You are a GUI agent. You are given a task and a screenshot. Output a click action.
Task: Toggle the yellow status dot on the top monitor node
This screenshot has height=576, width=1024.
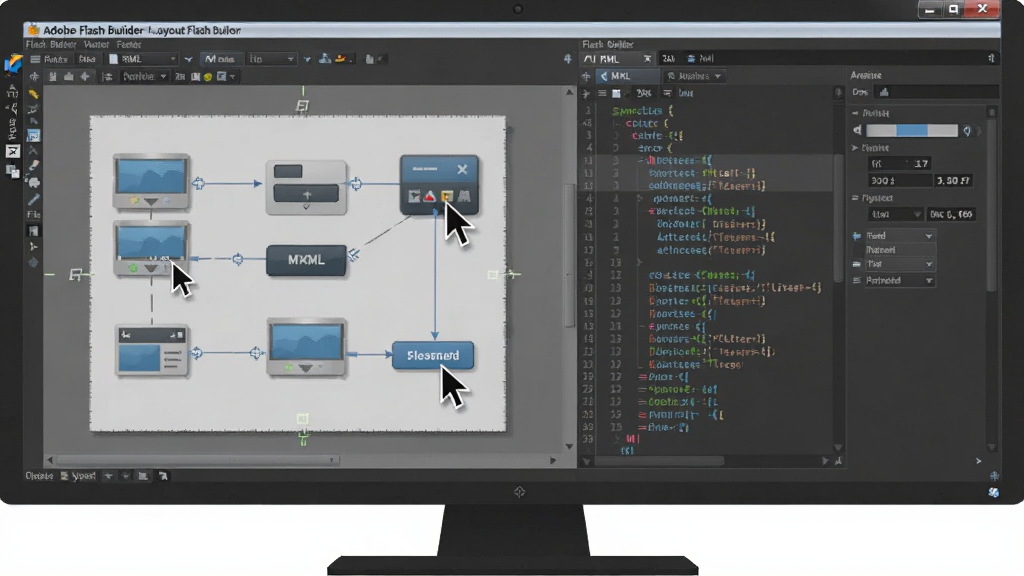tap(134, 200)
